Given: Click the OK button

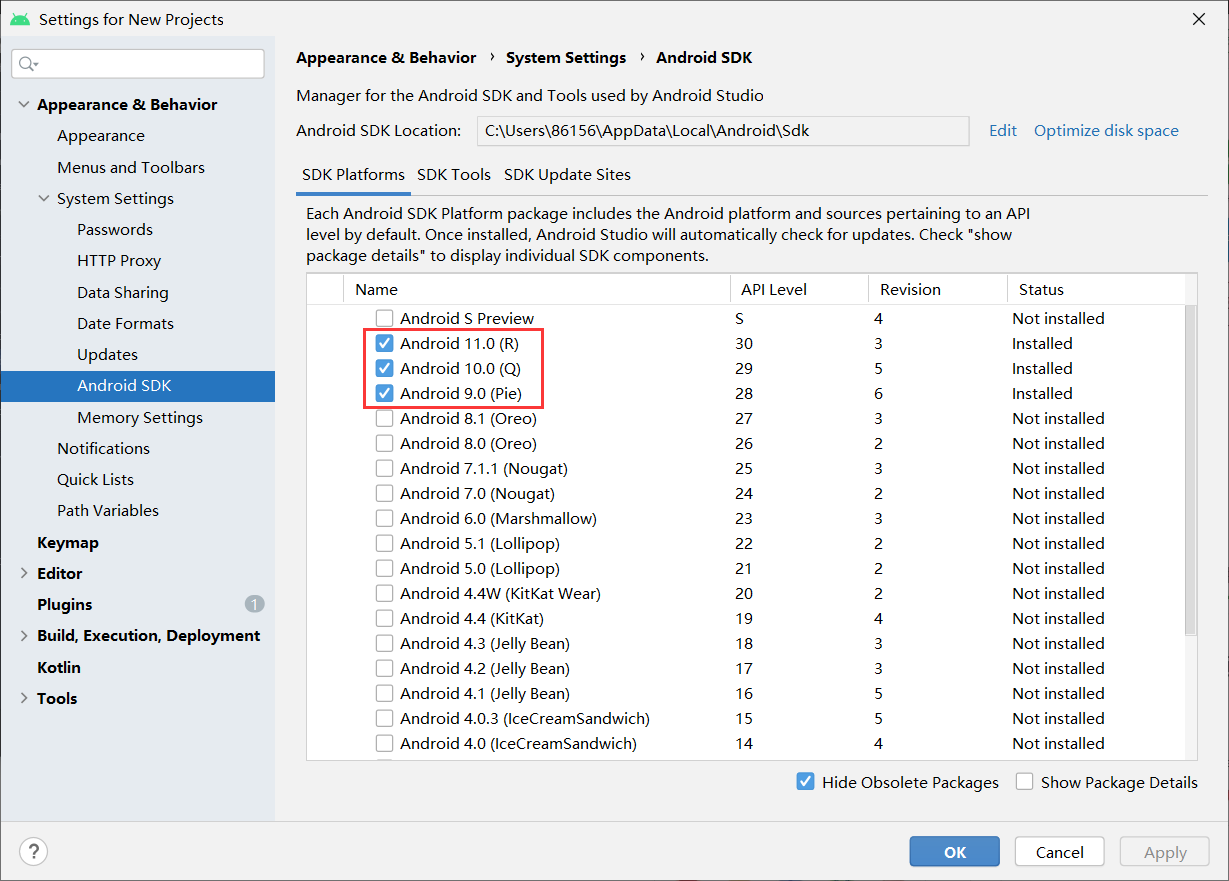Looking at the screenshot, I should [955, 852].
